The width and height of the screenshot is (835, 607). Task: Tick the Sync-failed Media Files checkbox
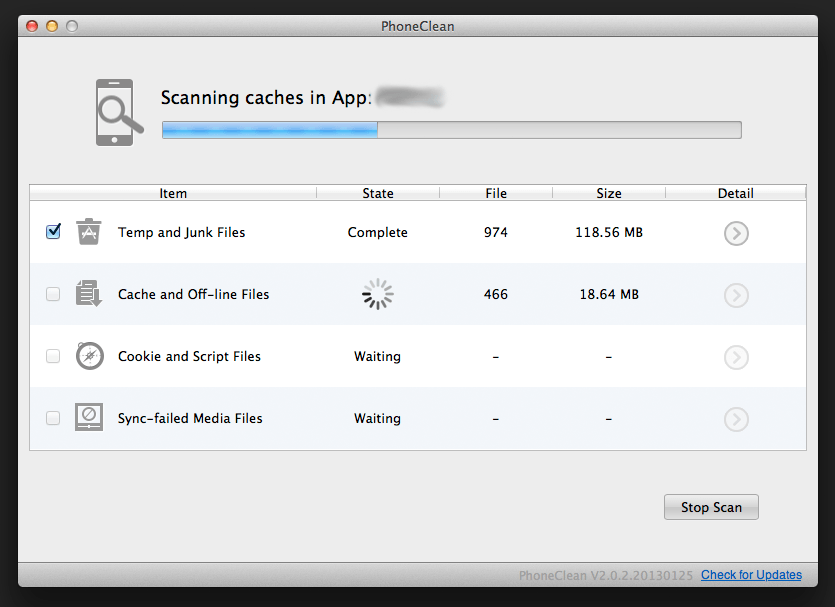53,418
